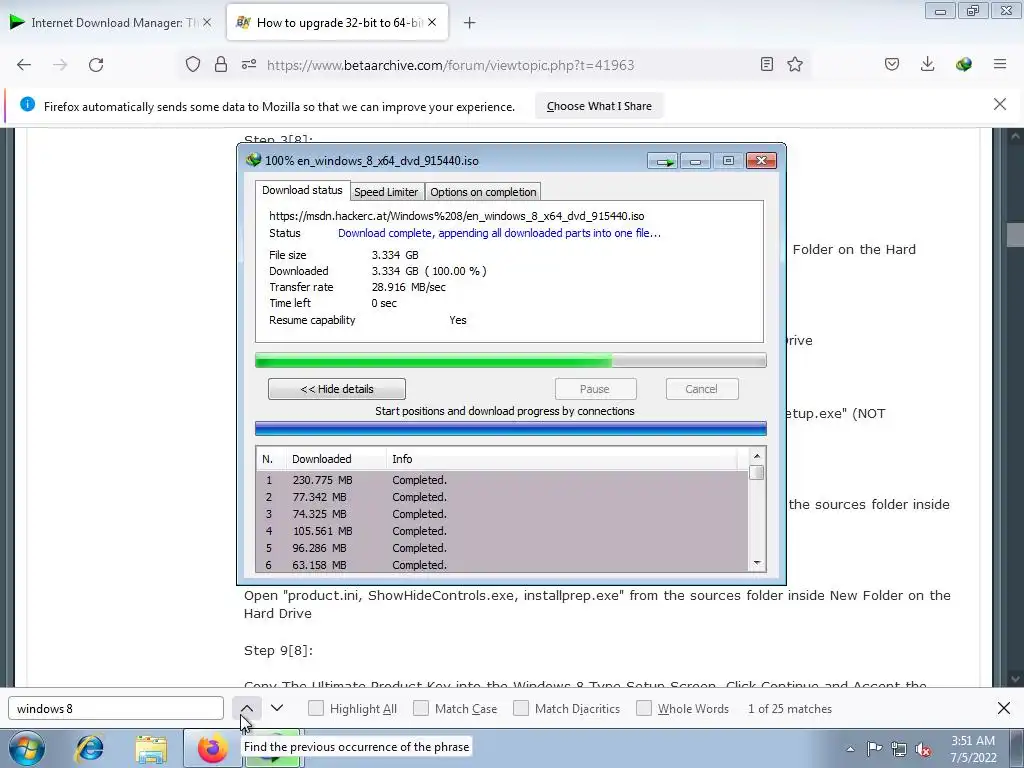Image resolution: width=1024 pixels, height=768 pixels.
Task: Show hidden system tray icons
Action: 850,749
